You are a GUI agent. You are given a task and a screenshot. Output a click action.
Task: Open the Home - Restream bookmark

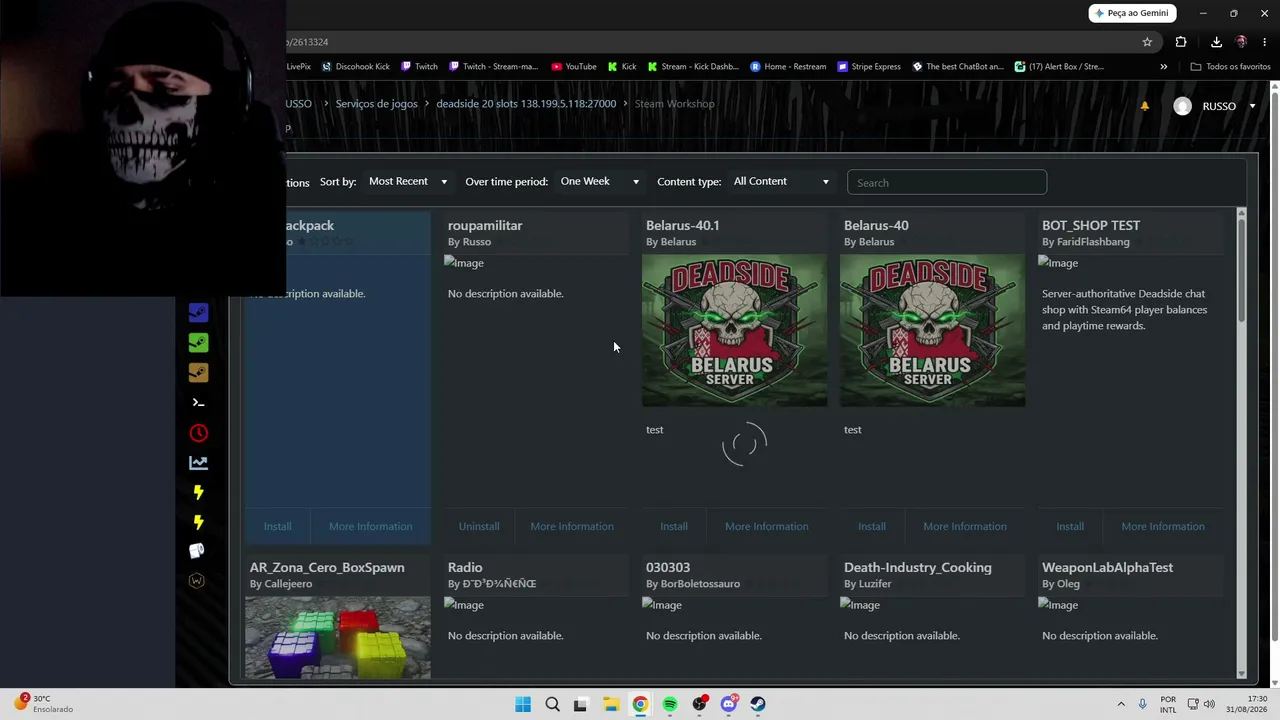pos(788,67)
